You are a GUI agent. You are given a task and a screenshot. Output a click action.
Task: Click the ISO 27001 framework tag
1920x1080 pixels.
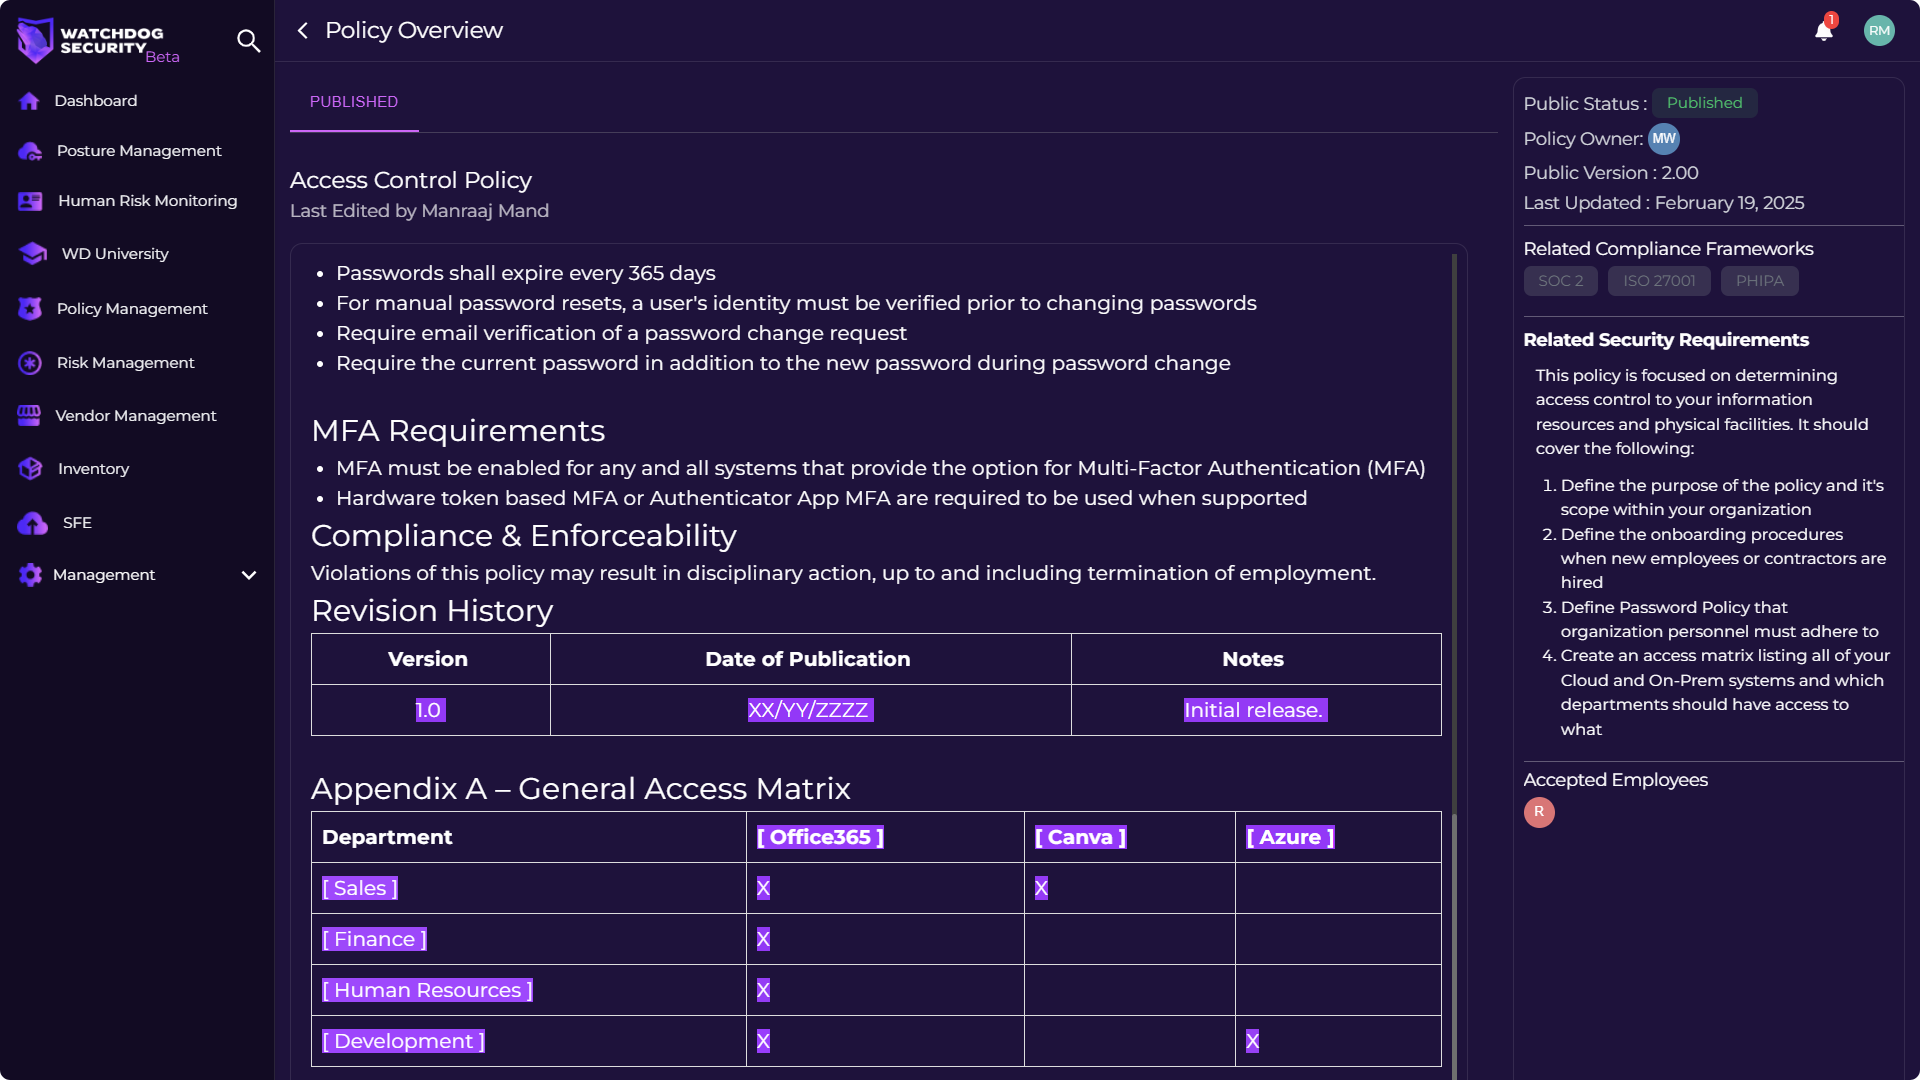tap(1658, 281)
